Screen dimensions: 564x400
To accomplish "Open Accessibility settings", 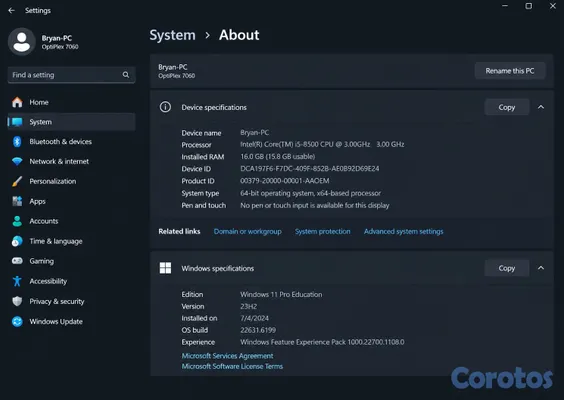I will point(72,281).
